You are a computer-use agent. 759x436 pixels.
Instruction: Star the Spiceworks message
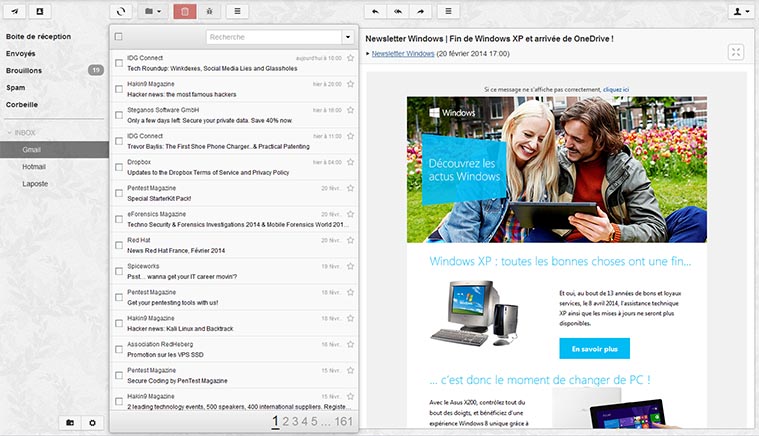pos(350,267)
